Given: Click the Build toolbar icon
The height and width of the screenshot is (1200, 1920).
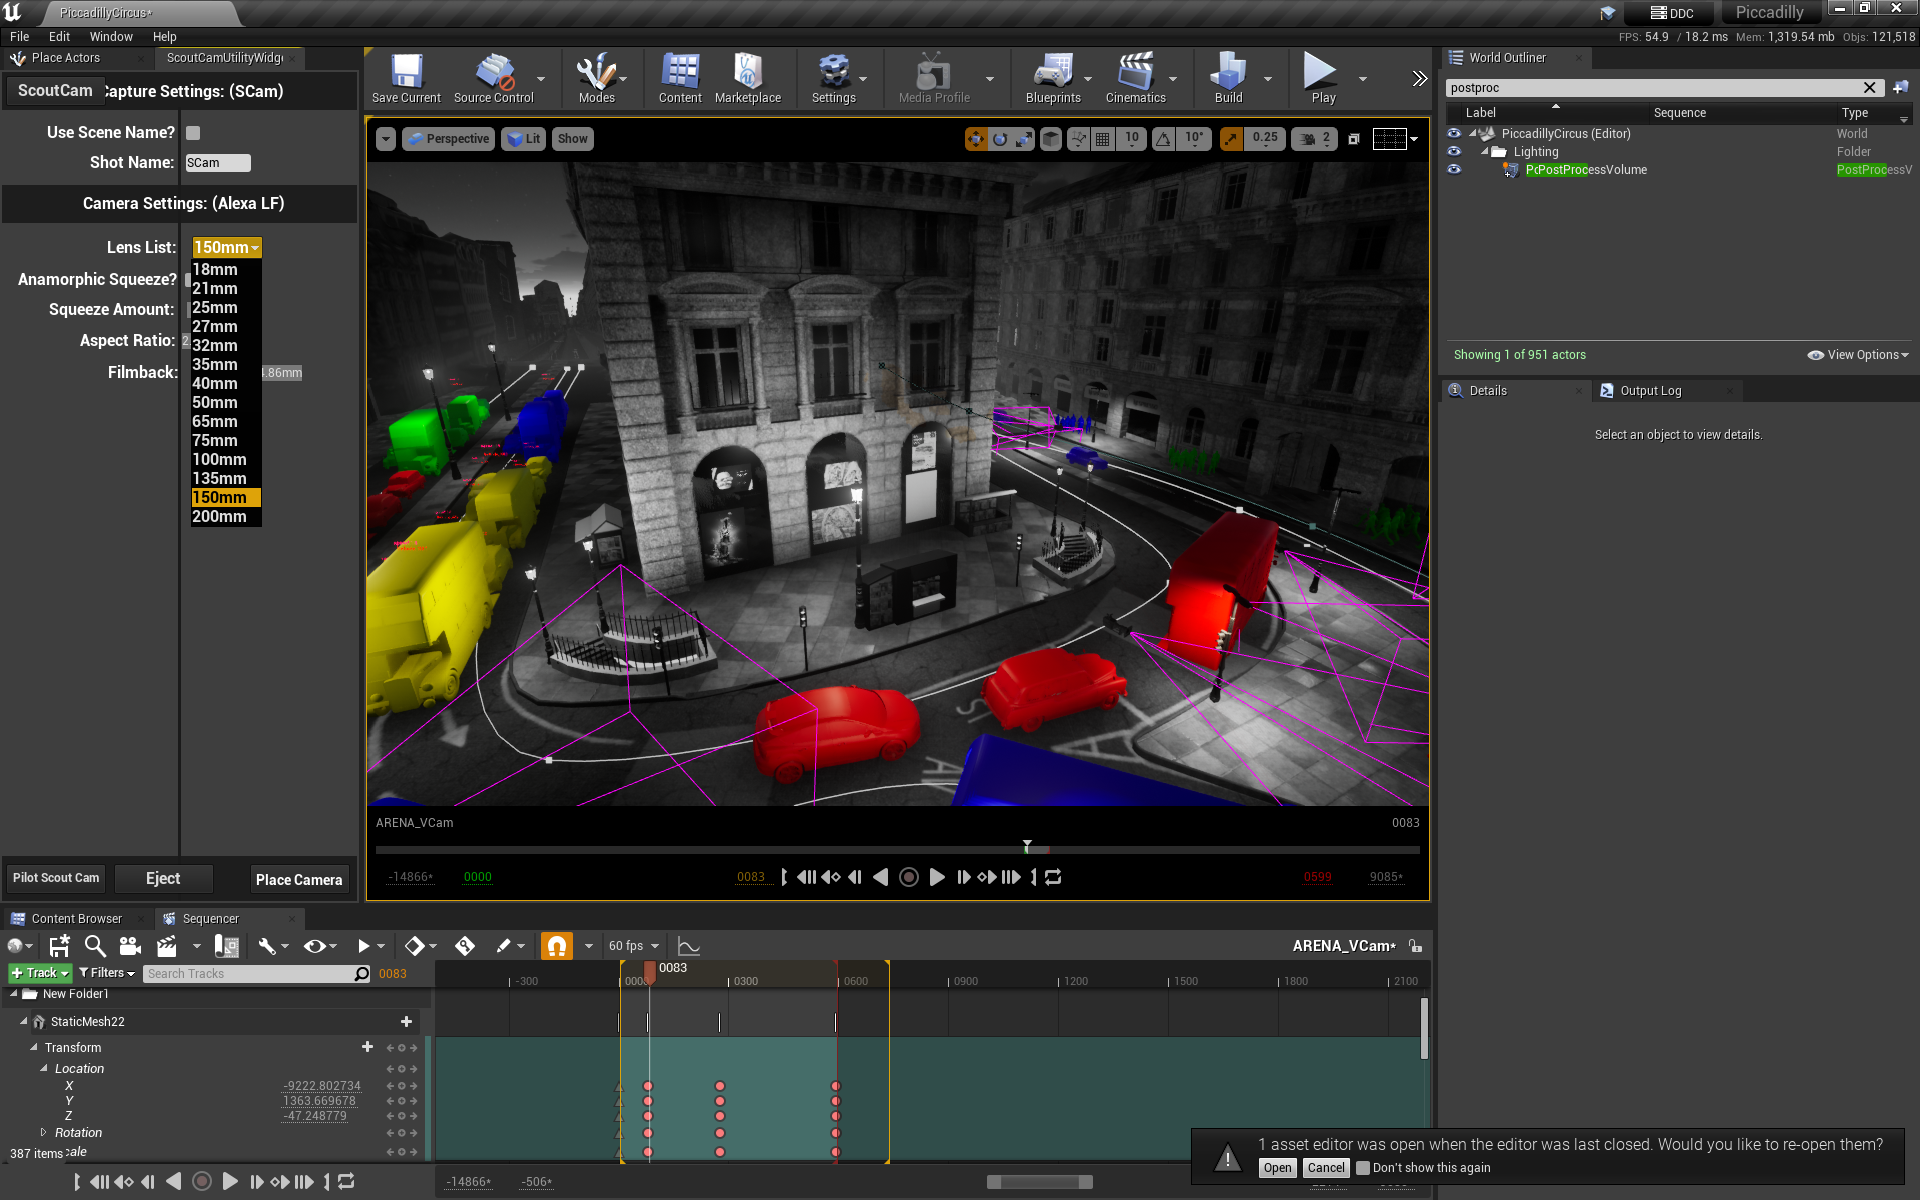Looking at the screenshot, I should point(1228,78).
